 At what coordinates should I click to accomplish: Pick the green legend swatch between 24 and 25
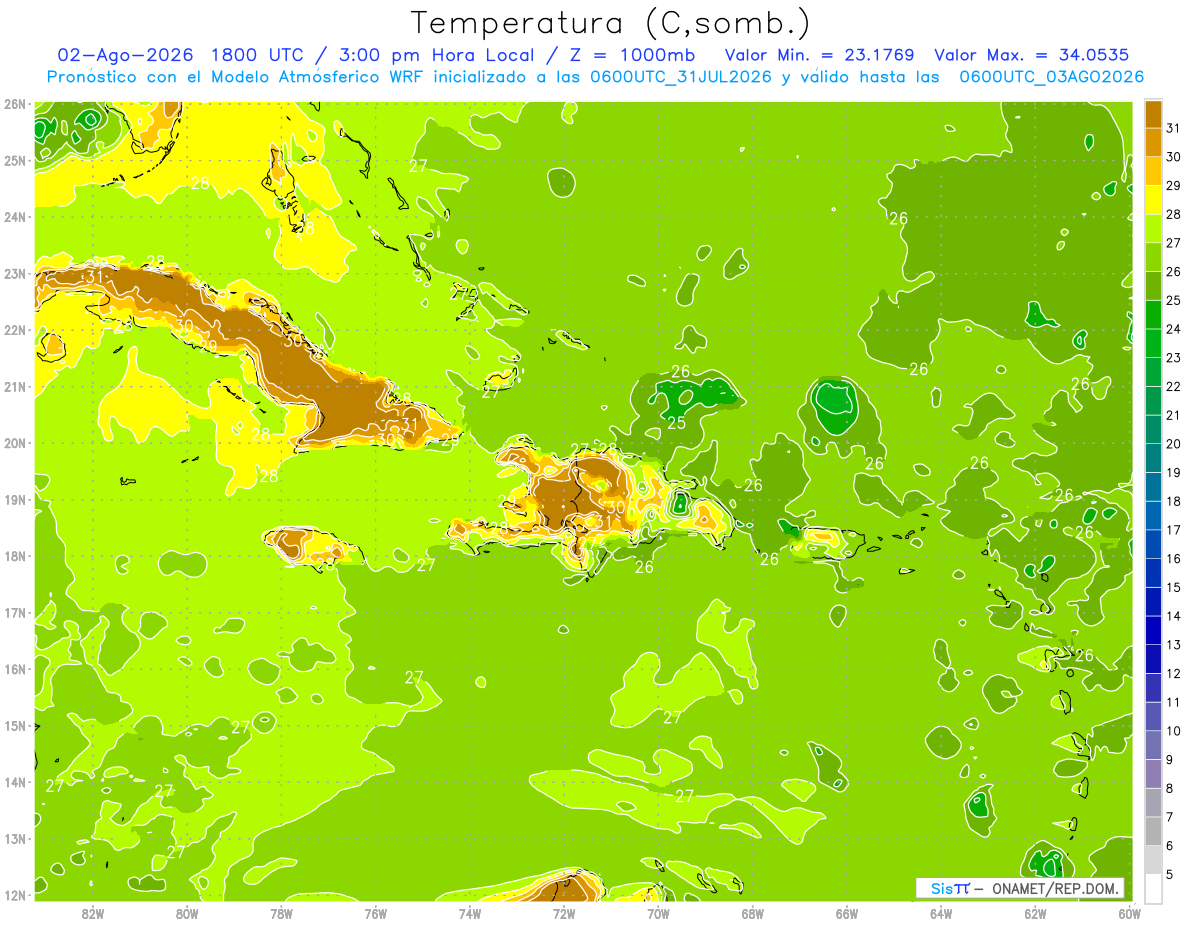pyautogui.click(x=1153, y=314)
